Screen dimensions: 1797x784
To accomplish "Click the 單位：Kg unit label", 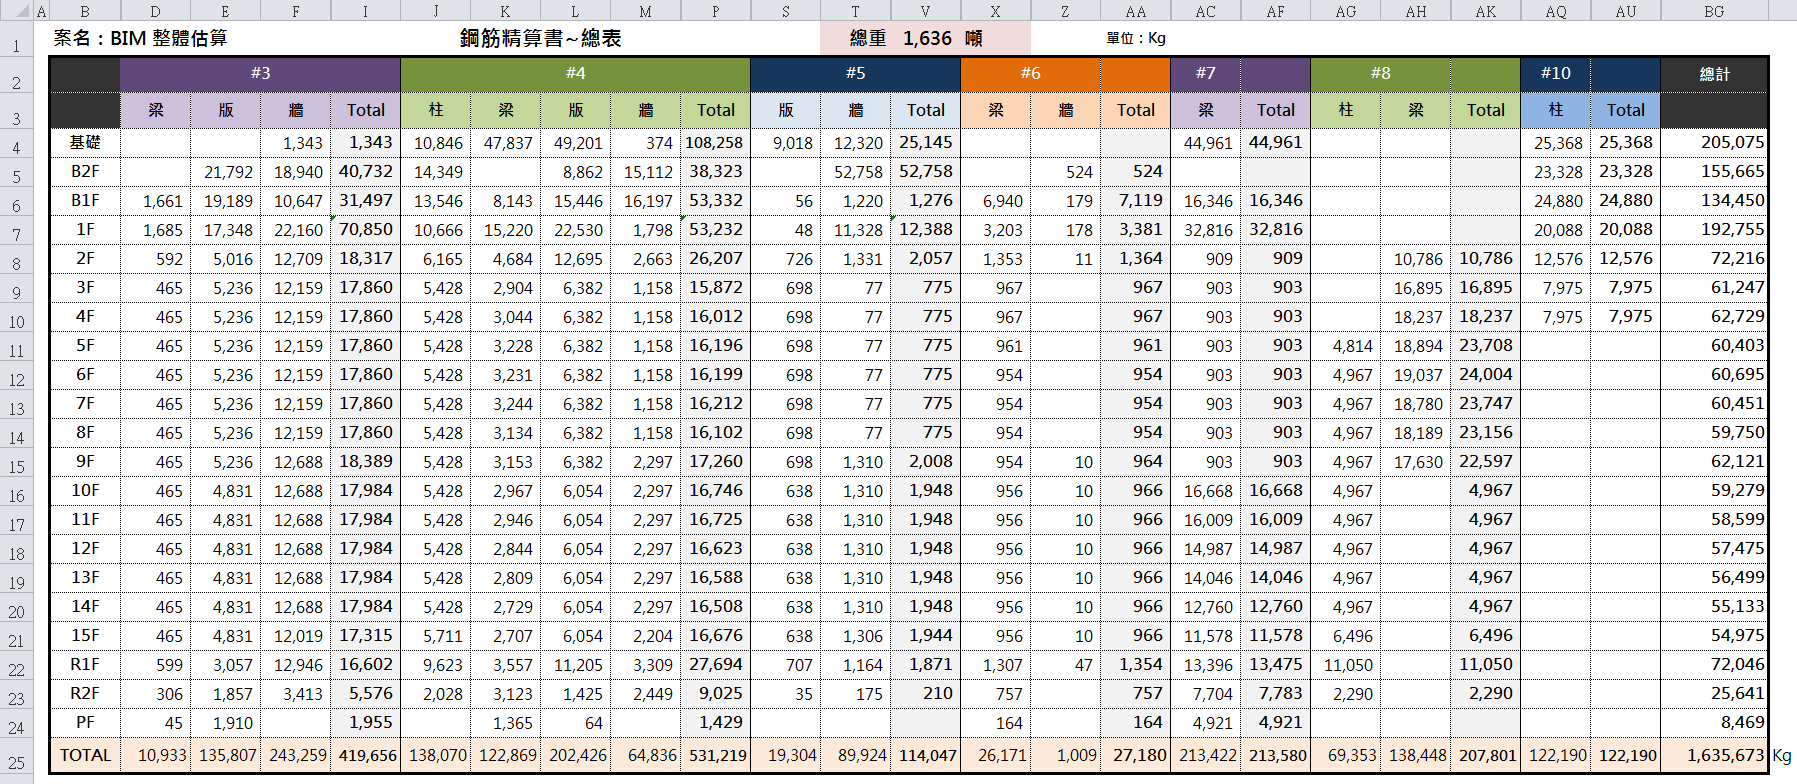I will [x=1135, y=38].
